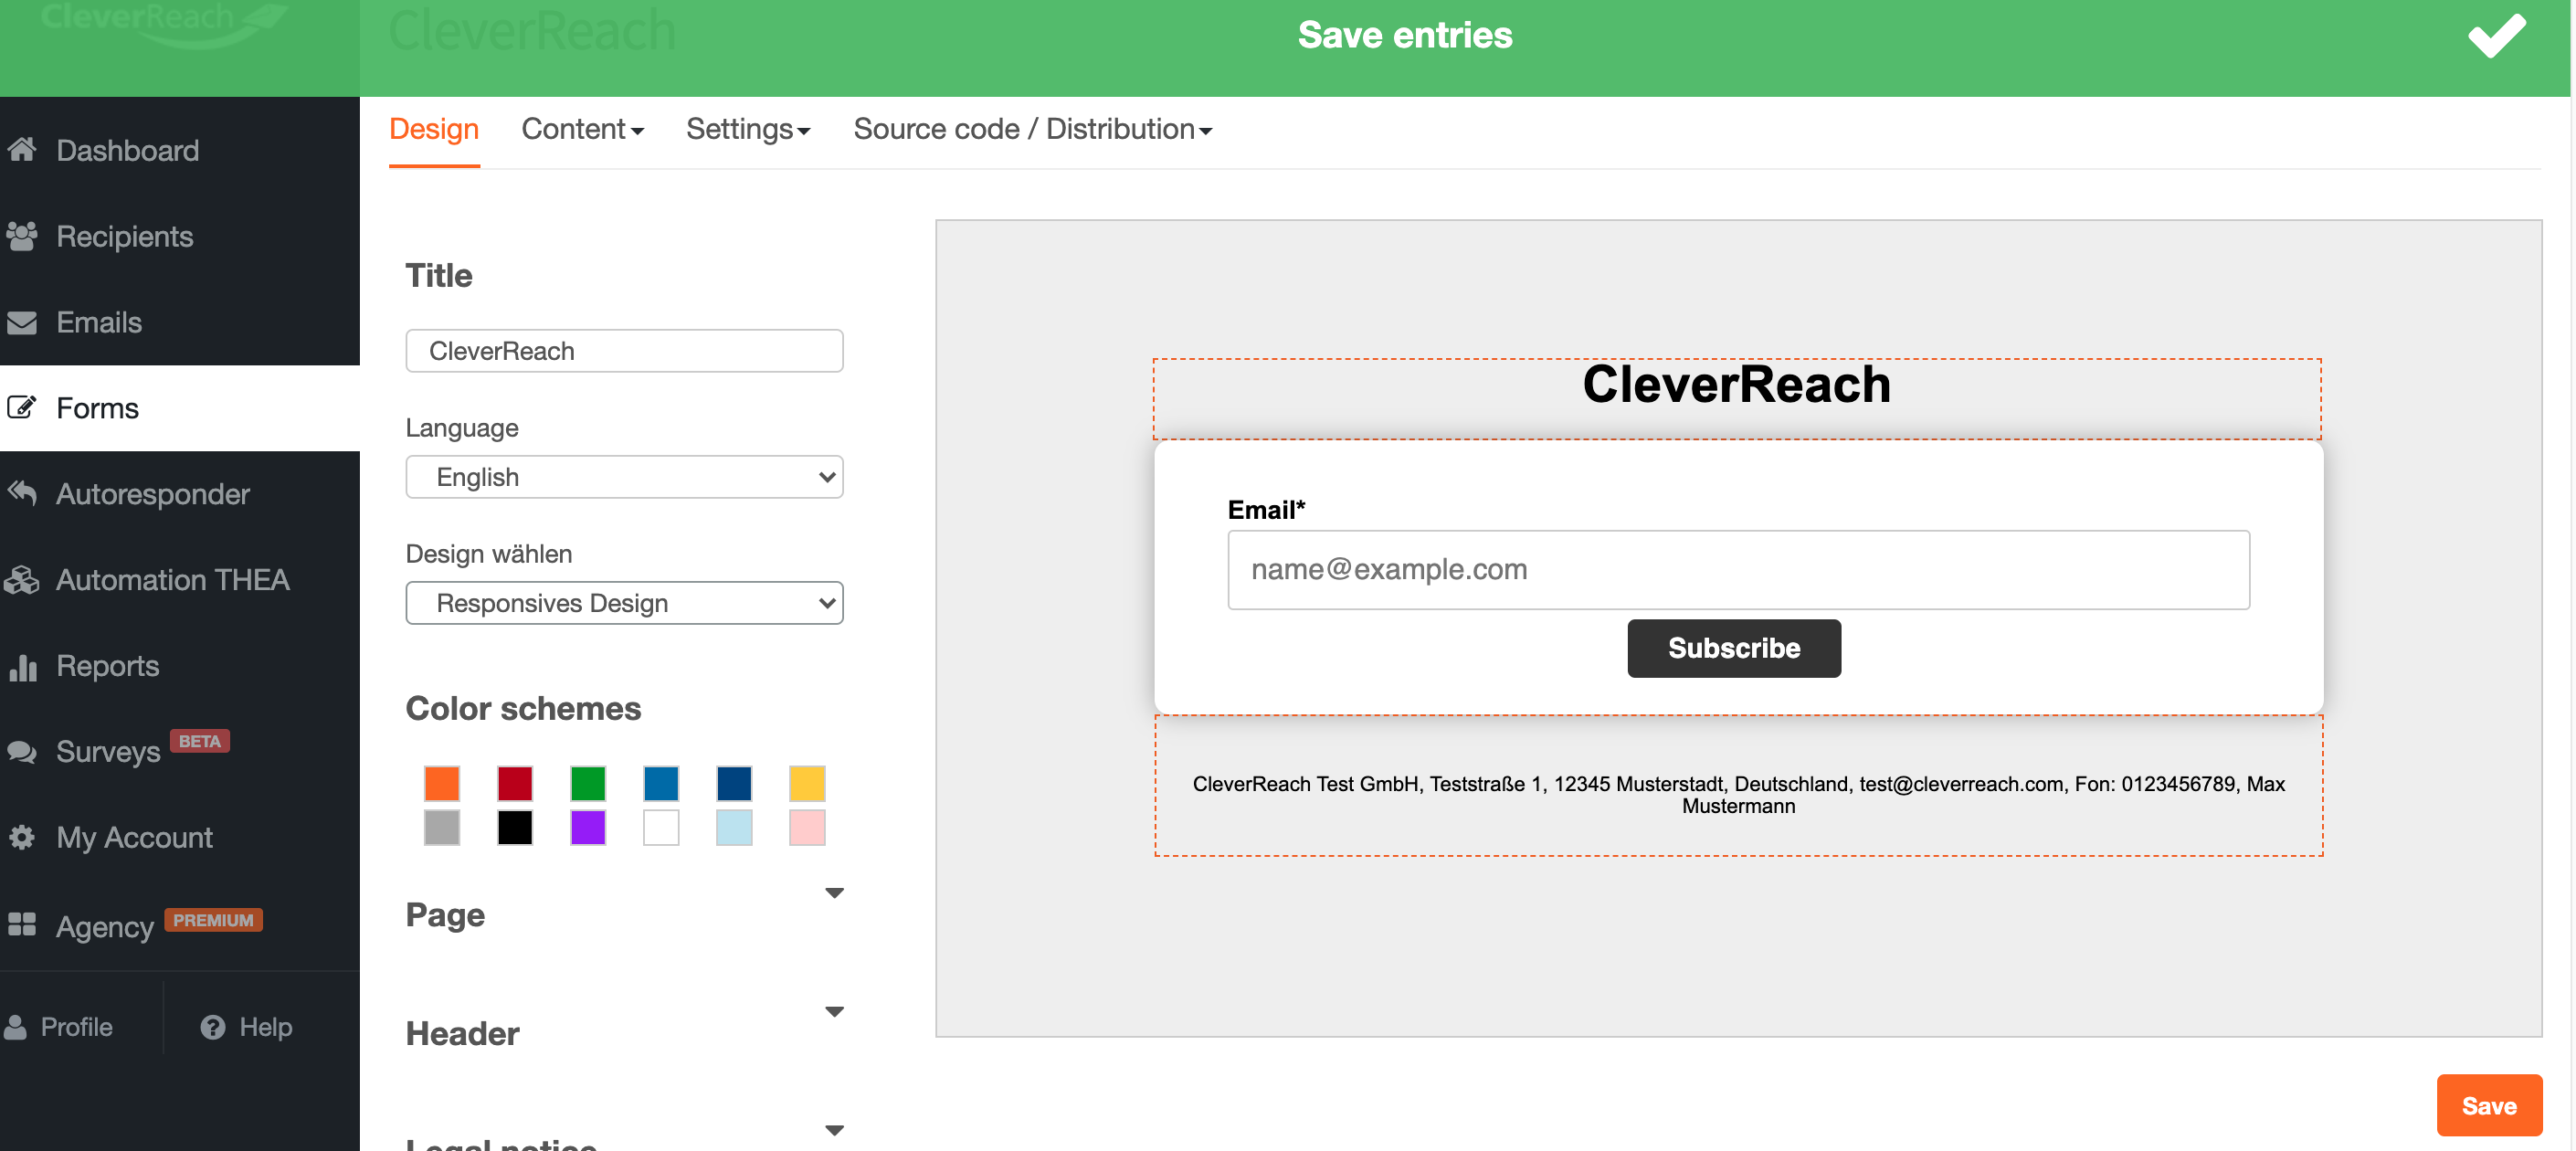Click the Reports bar chart icon
The image size is (2576, 1151).
tap(22, 665)
